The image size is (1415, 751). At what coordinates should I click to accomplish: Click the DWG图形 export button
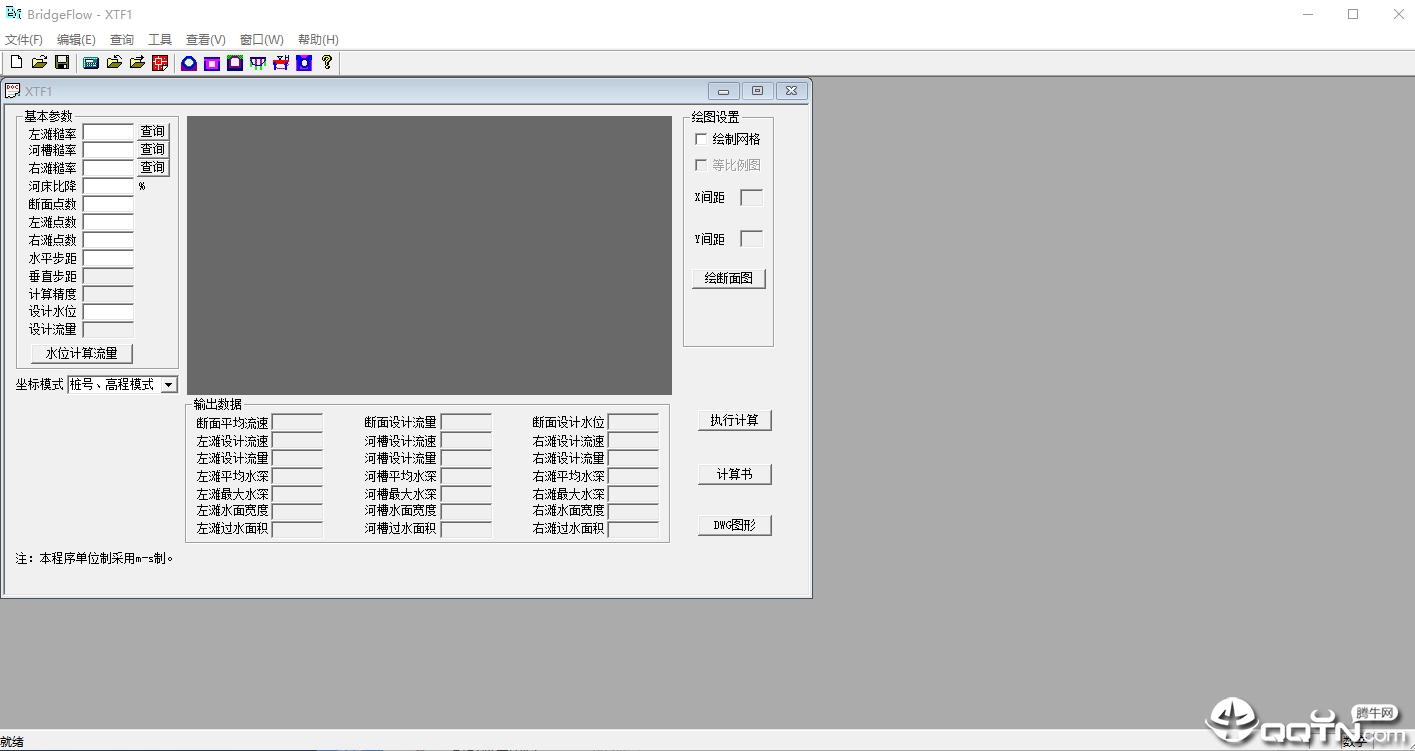pos(735,525)
